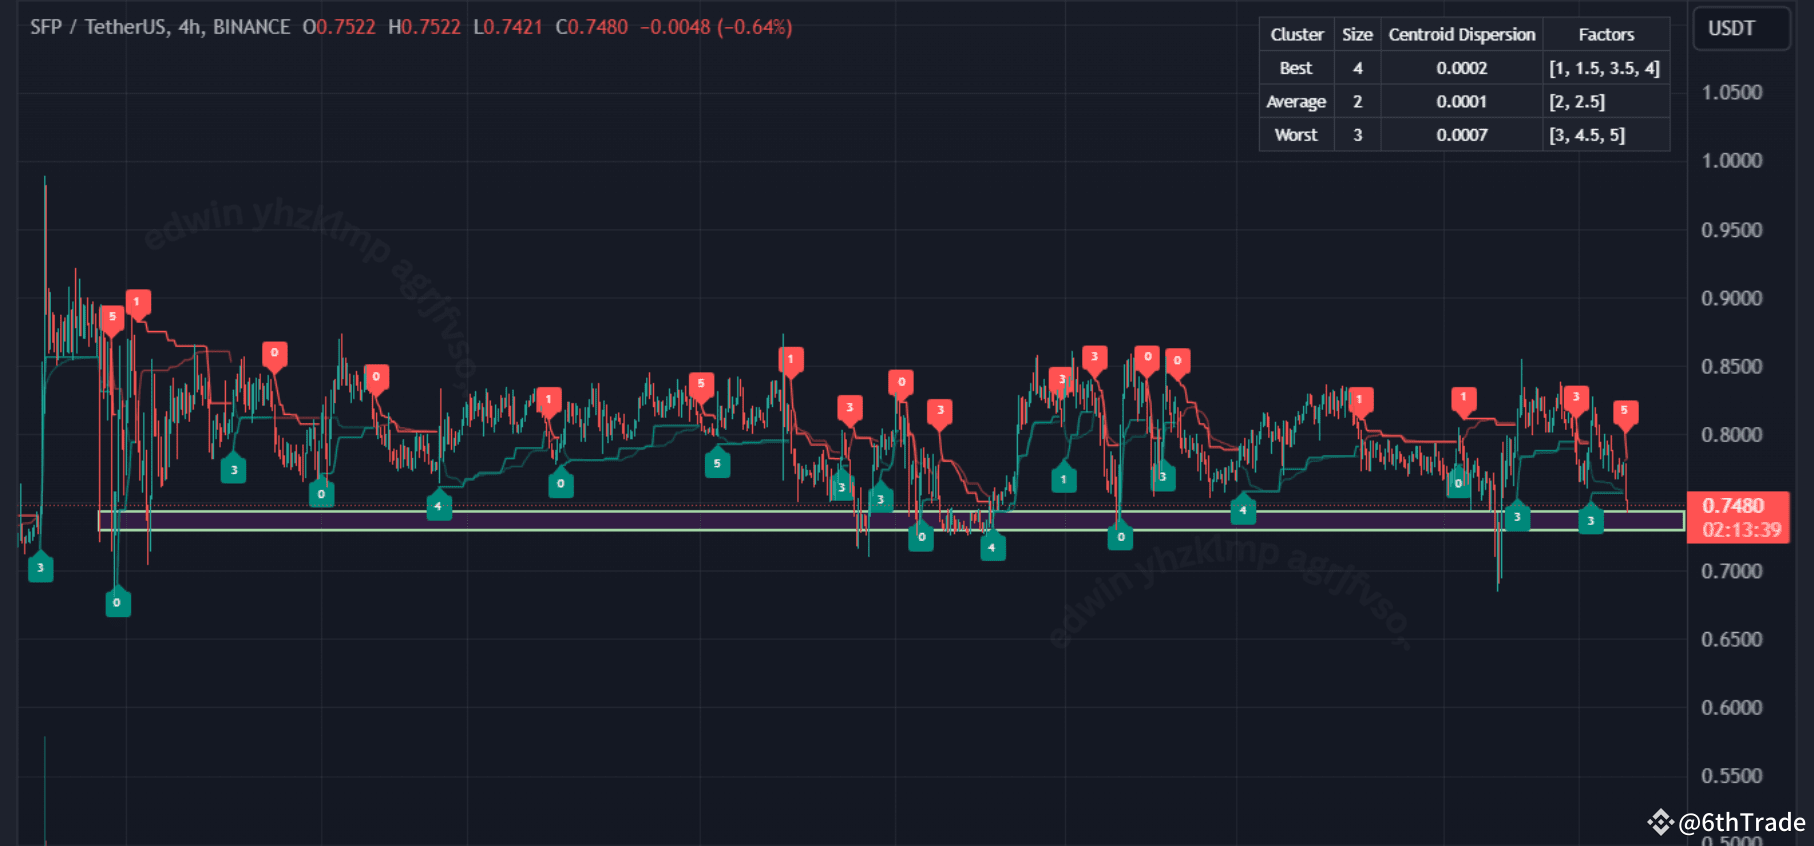The width and height of the screenshot is (1814, 846).
Task: Click the 0.6500 price axis label
Action: pyautogui.click(x=1732, y=639)
